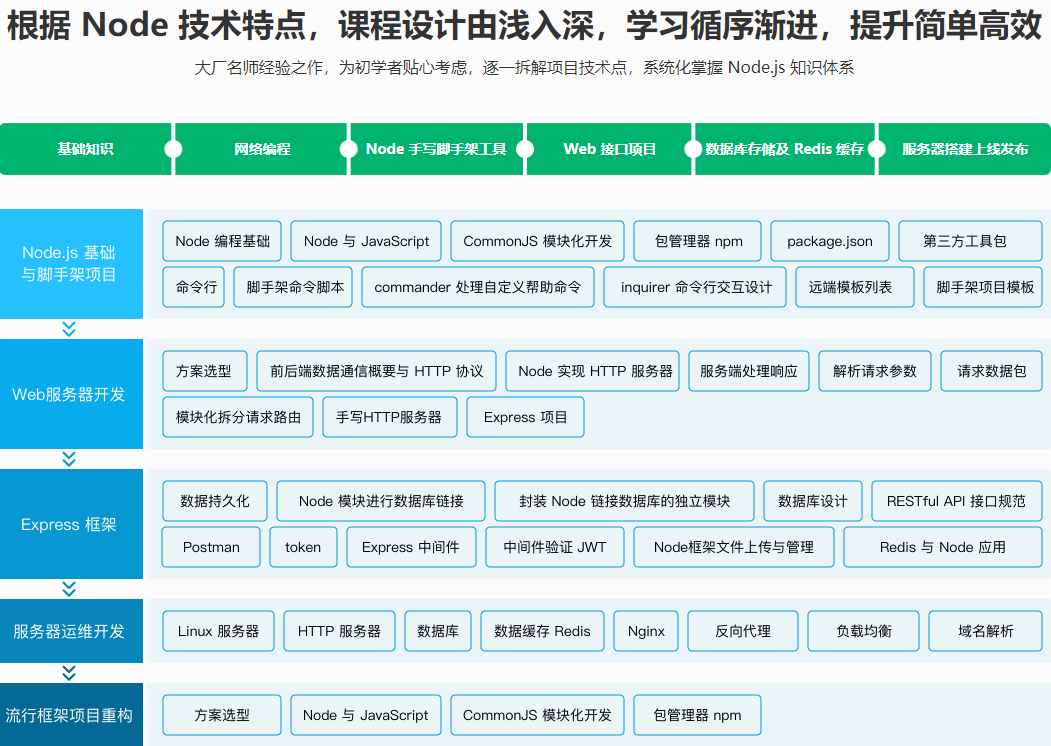
Task: Click the 域名解析 tag
Action: 986,631
